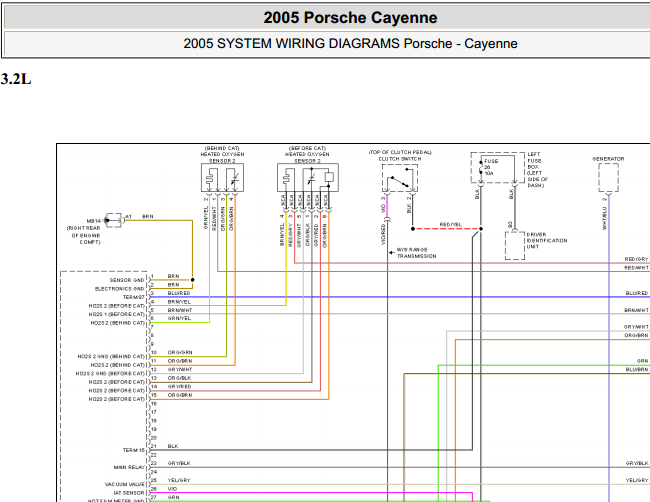Select the SENSOR GND pin 1 label
Screen dimensions: 650x502
click(127, 280)
